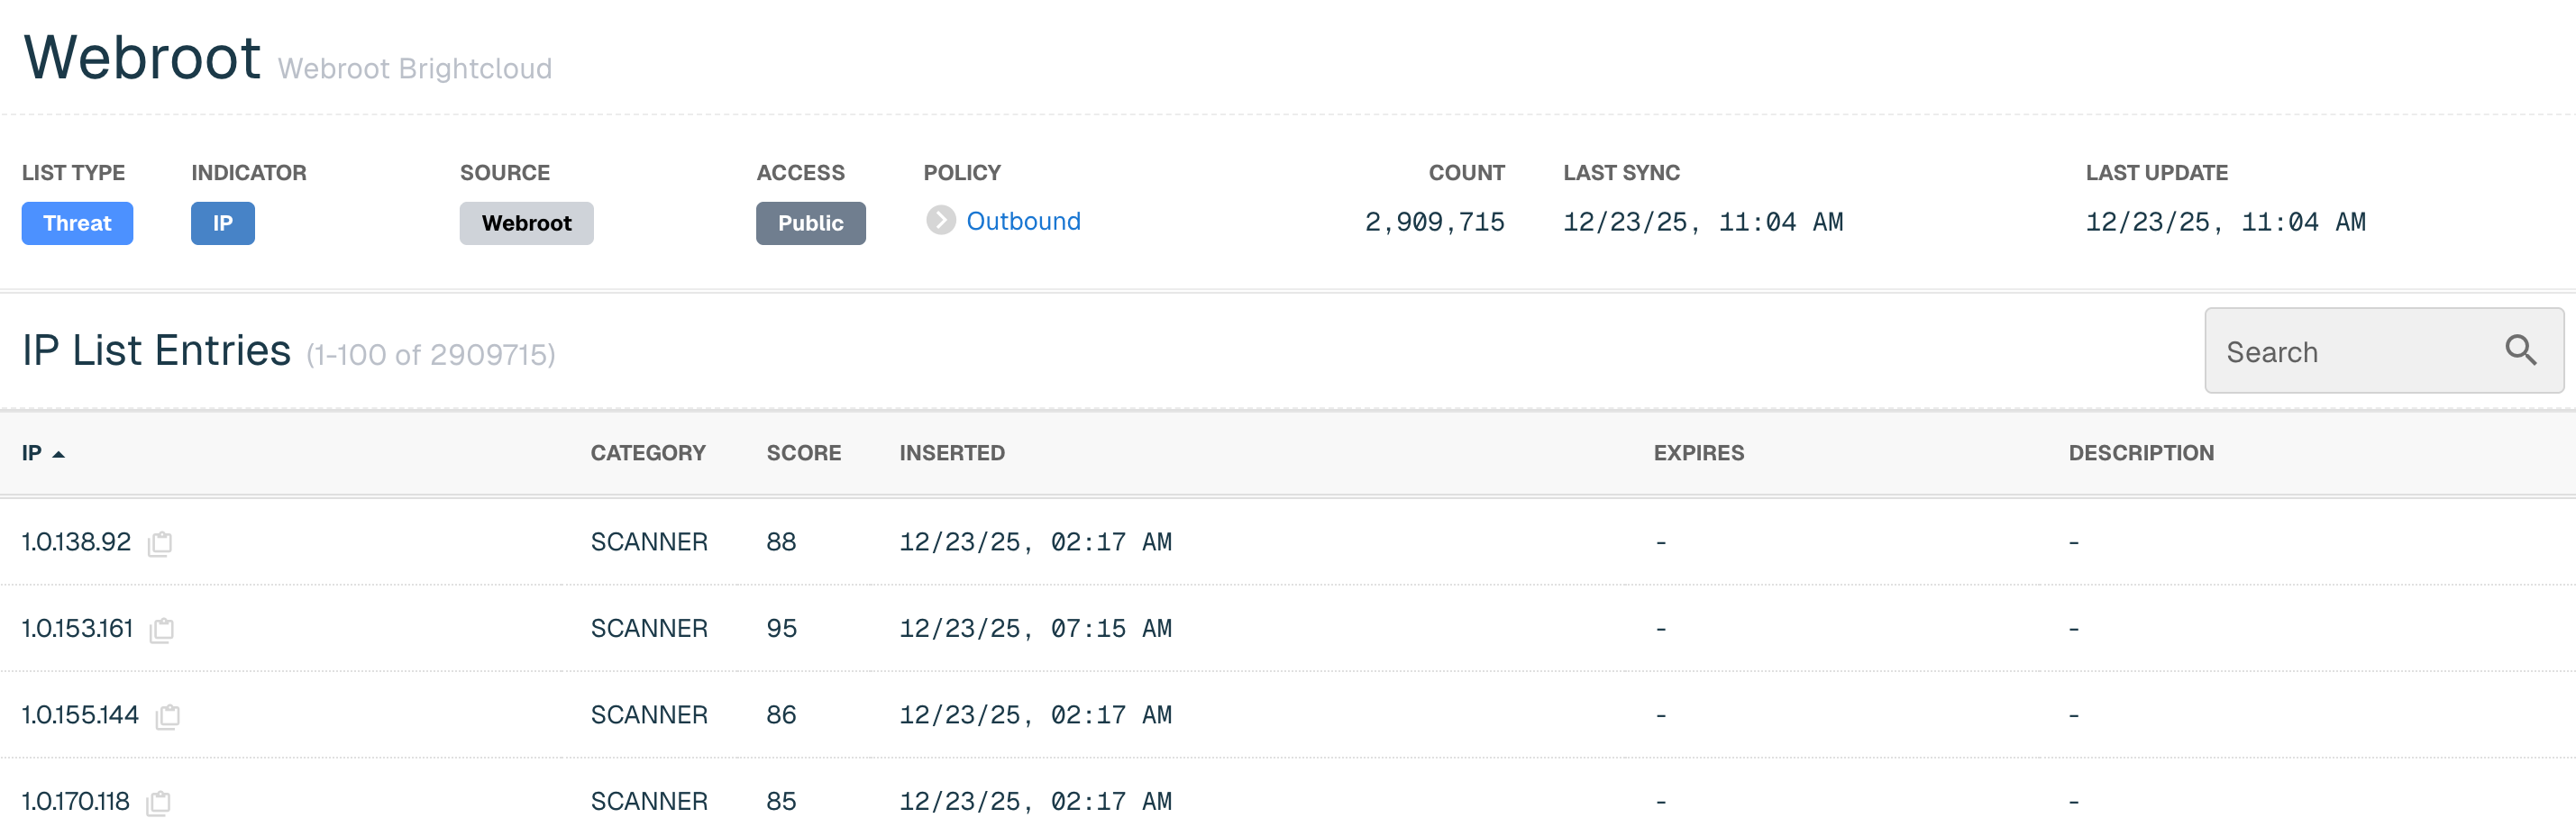Click SCANNER category in 1.0.170.118 row
This screenshot has width=2576, height=836.
649,802
